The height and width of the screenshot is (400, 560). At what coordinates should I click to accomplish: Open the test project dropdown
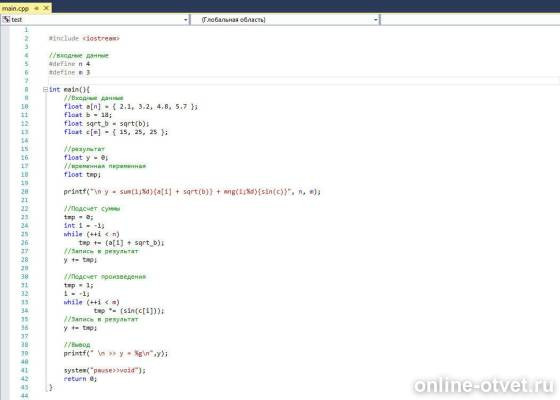tap(95, 19)
